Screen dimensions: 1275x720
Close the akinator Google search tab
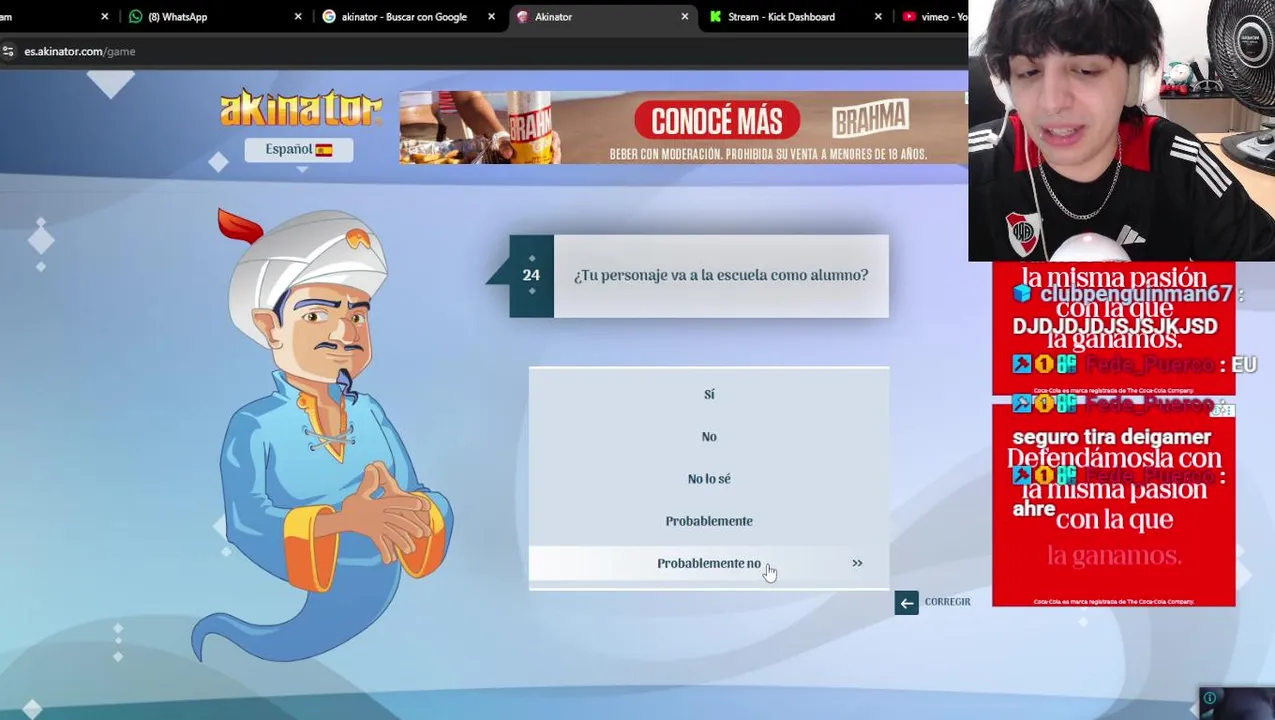coord(491,17)
